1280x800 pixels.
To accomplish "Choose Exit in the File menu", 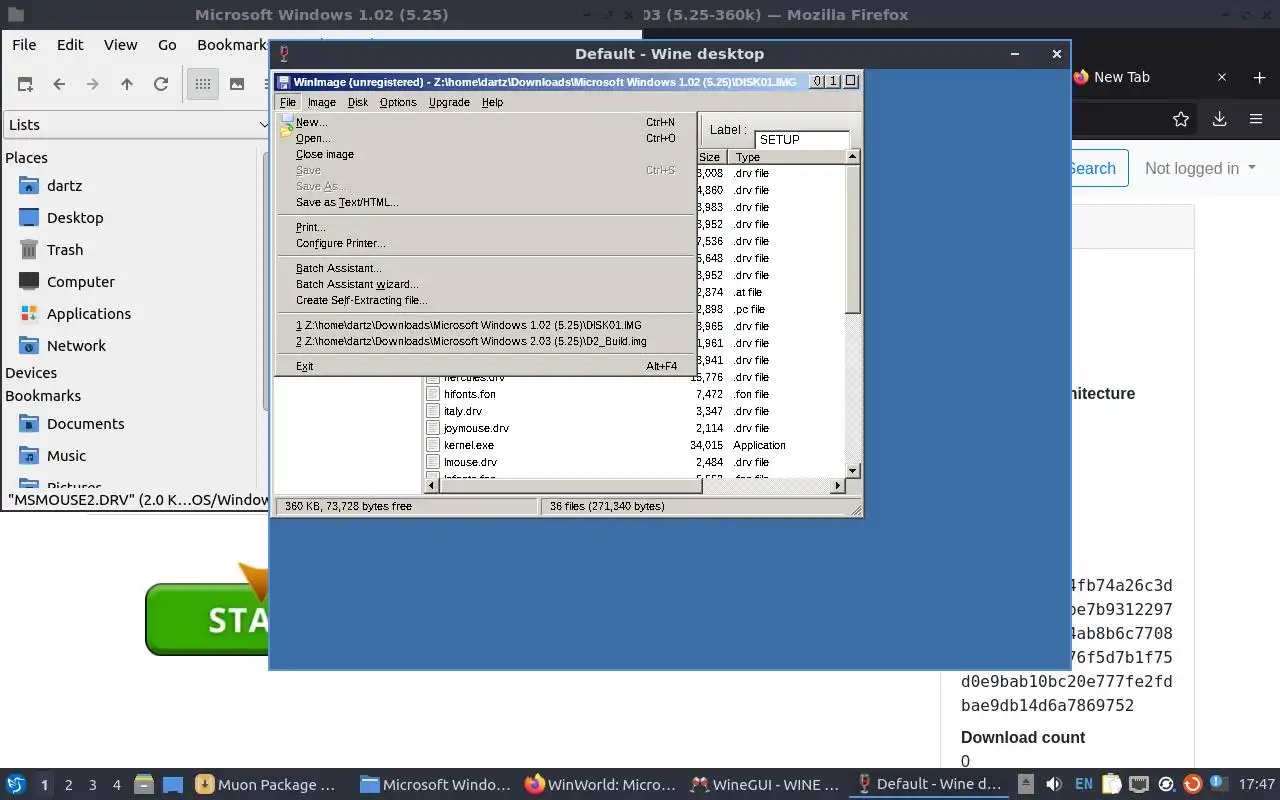I will pos(485,366).
